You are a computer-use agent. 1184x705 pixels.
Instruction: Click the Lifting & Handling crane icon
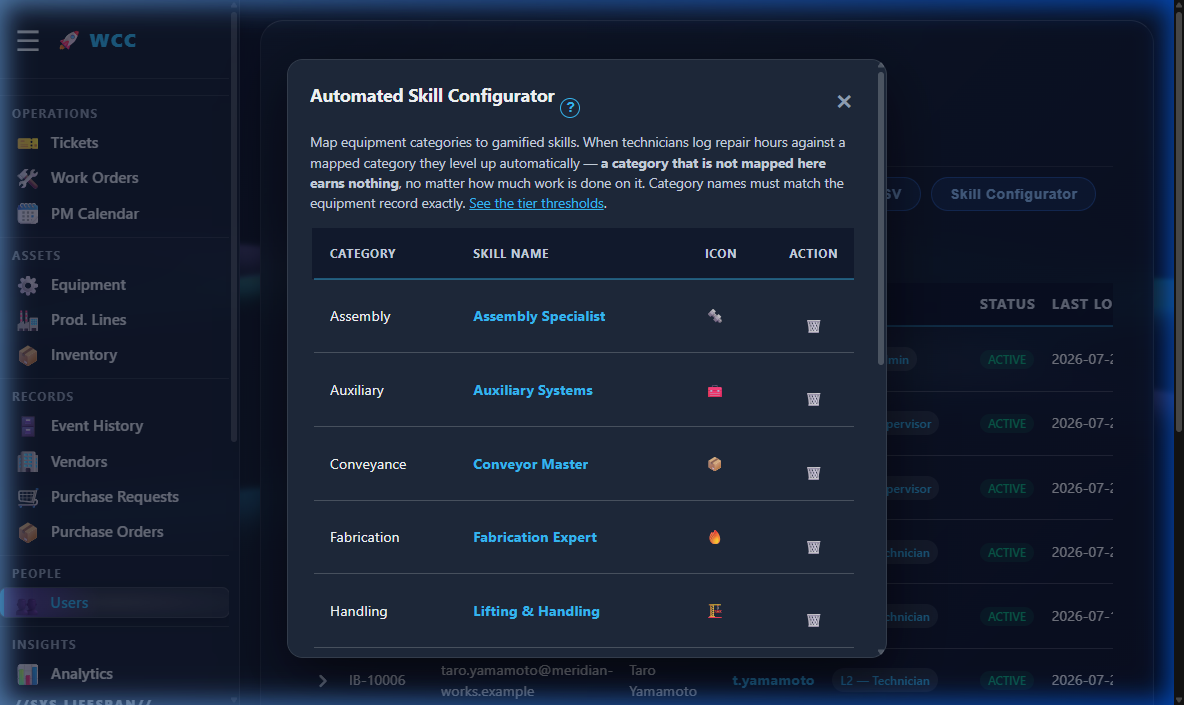pyautogui.click(x=714, y=611)
